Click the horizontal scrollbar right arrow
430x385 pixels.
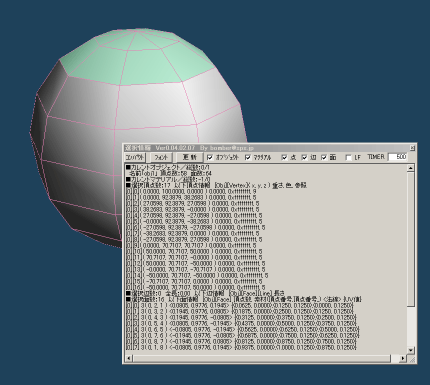click(403, 358)
